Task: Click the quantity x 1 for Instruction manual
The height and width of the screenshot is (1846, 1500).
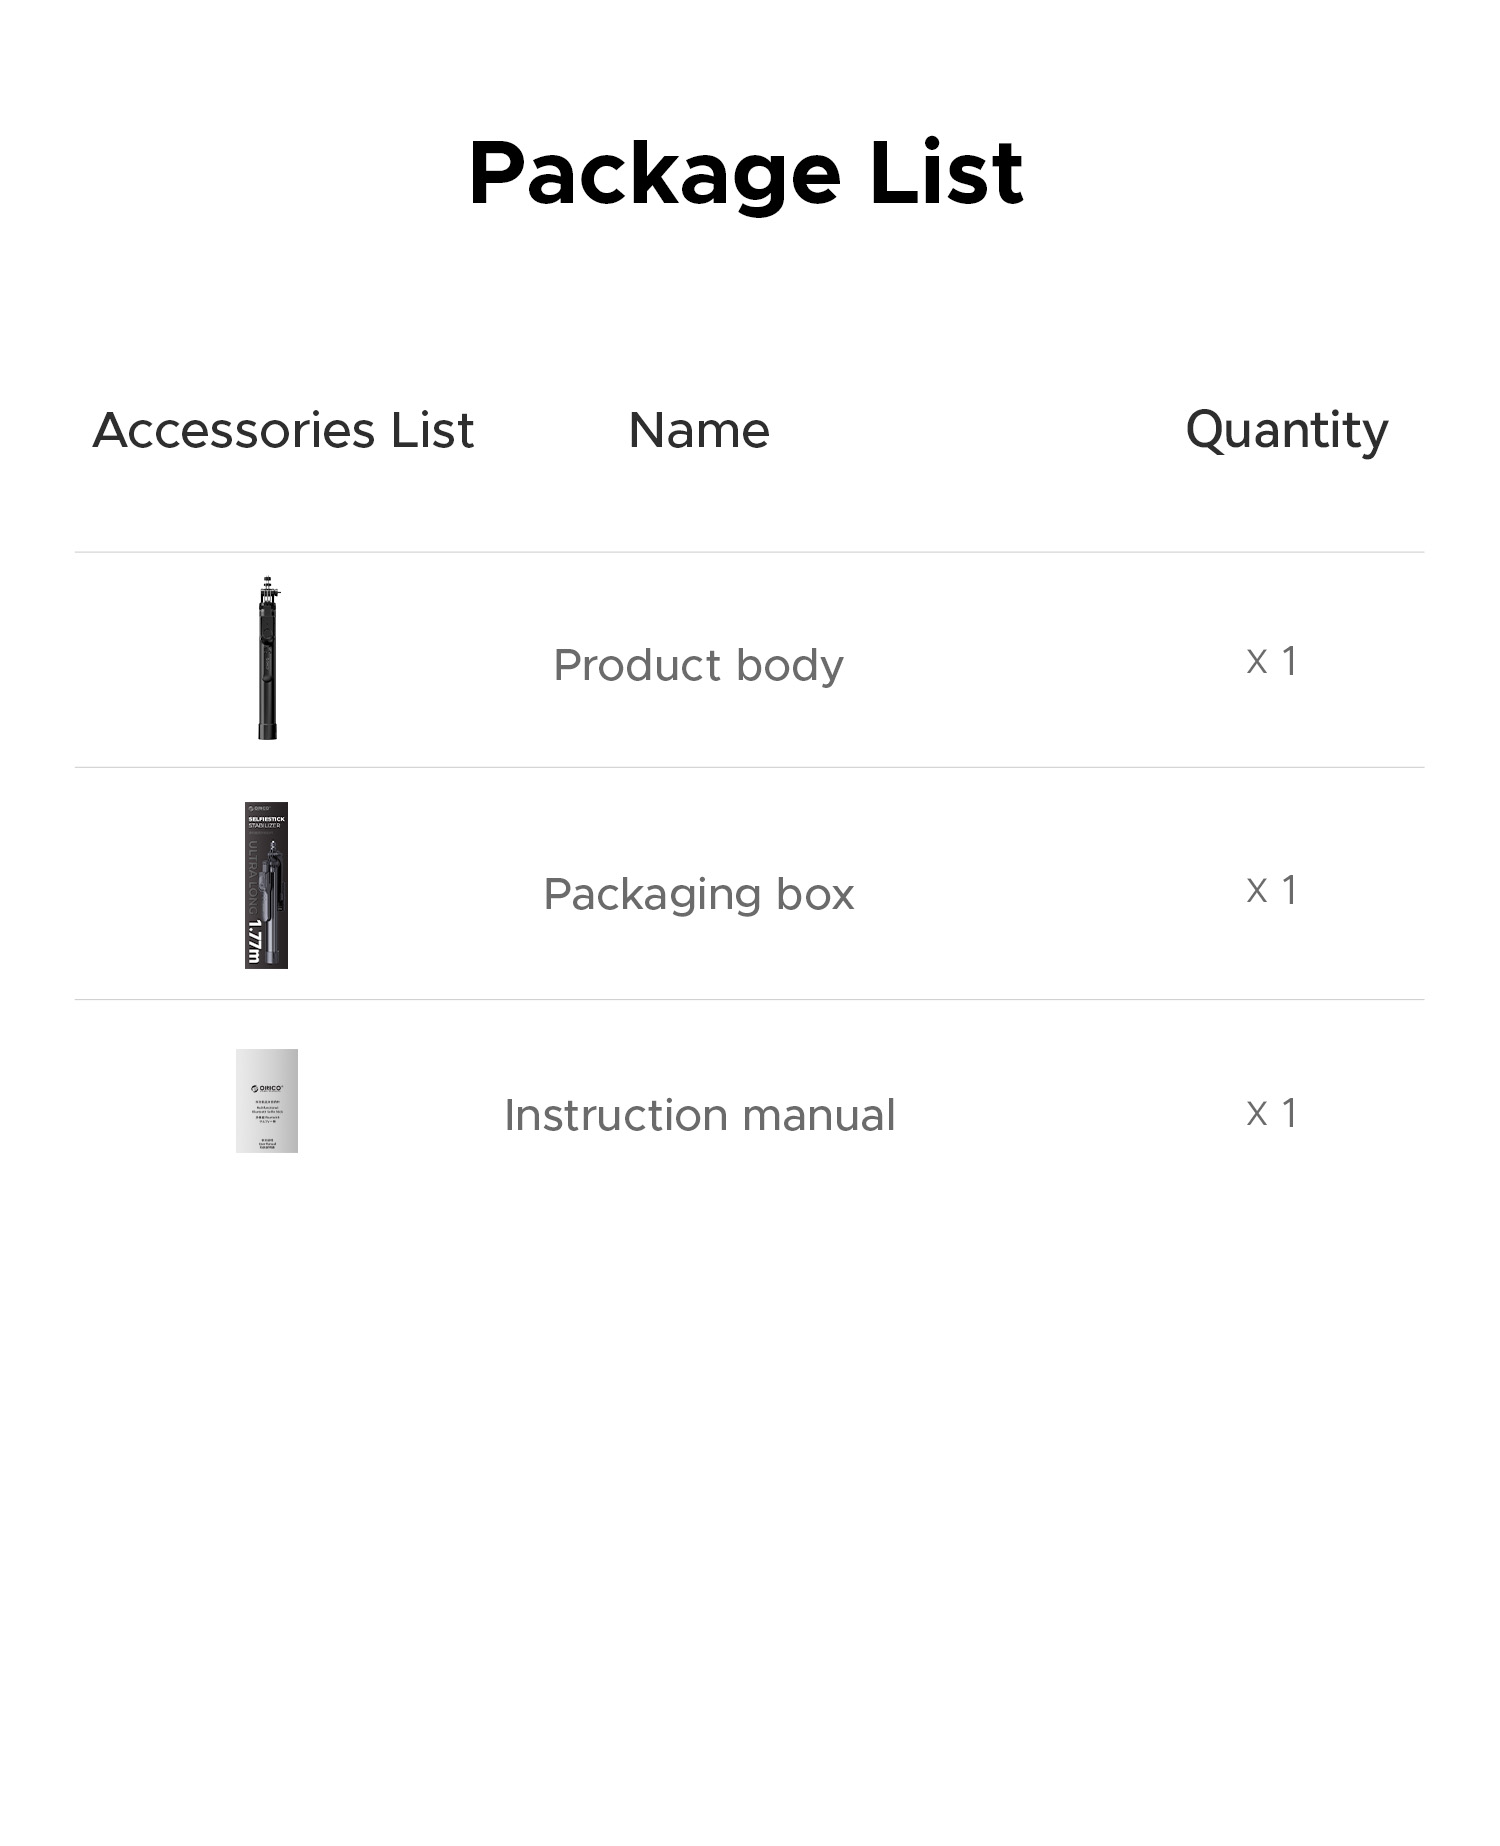Action: point(1271,1113)
